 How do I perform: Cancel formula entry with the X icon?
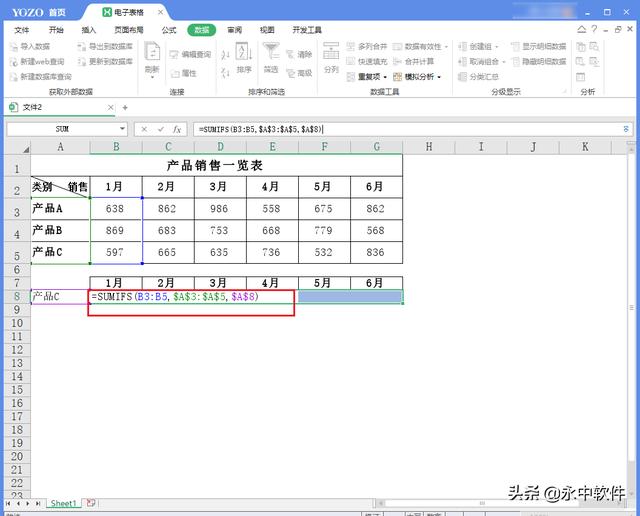pyautogui.click(x=144, y=129)
